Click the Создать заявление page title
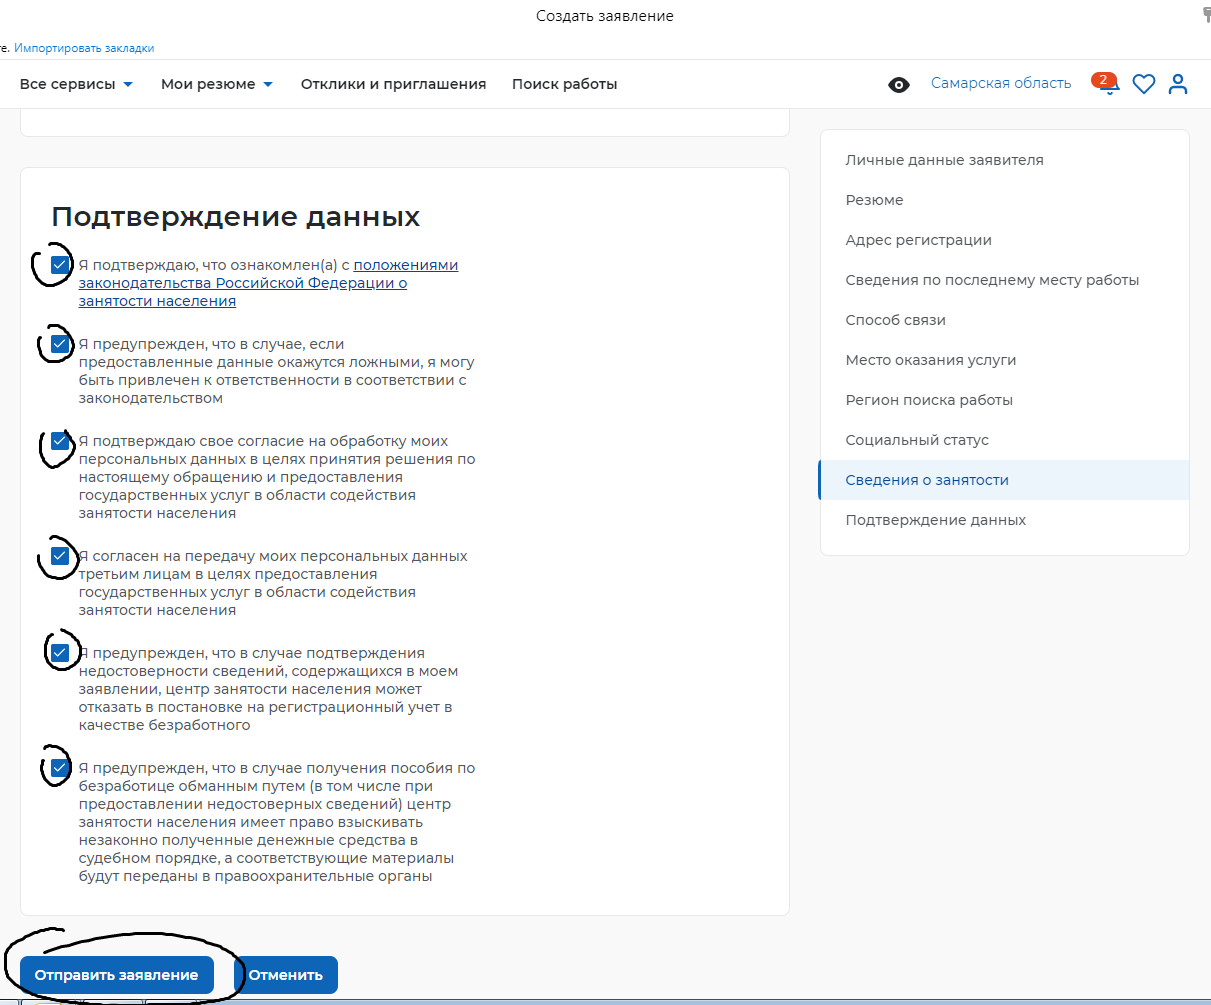 605,16
